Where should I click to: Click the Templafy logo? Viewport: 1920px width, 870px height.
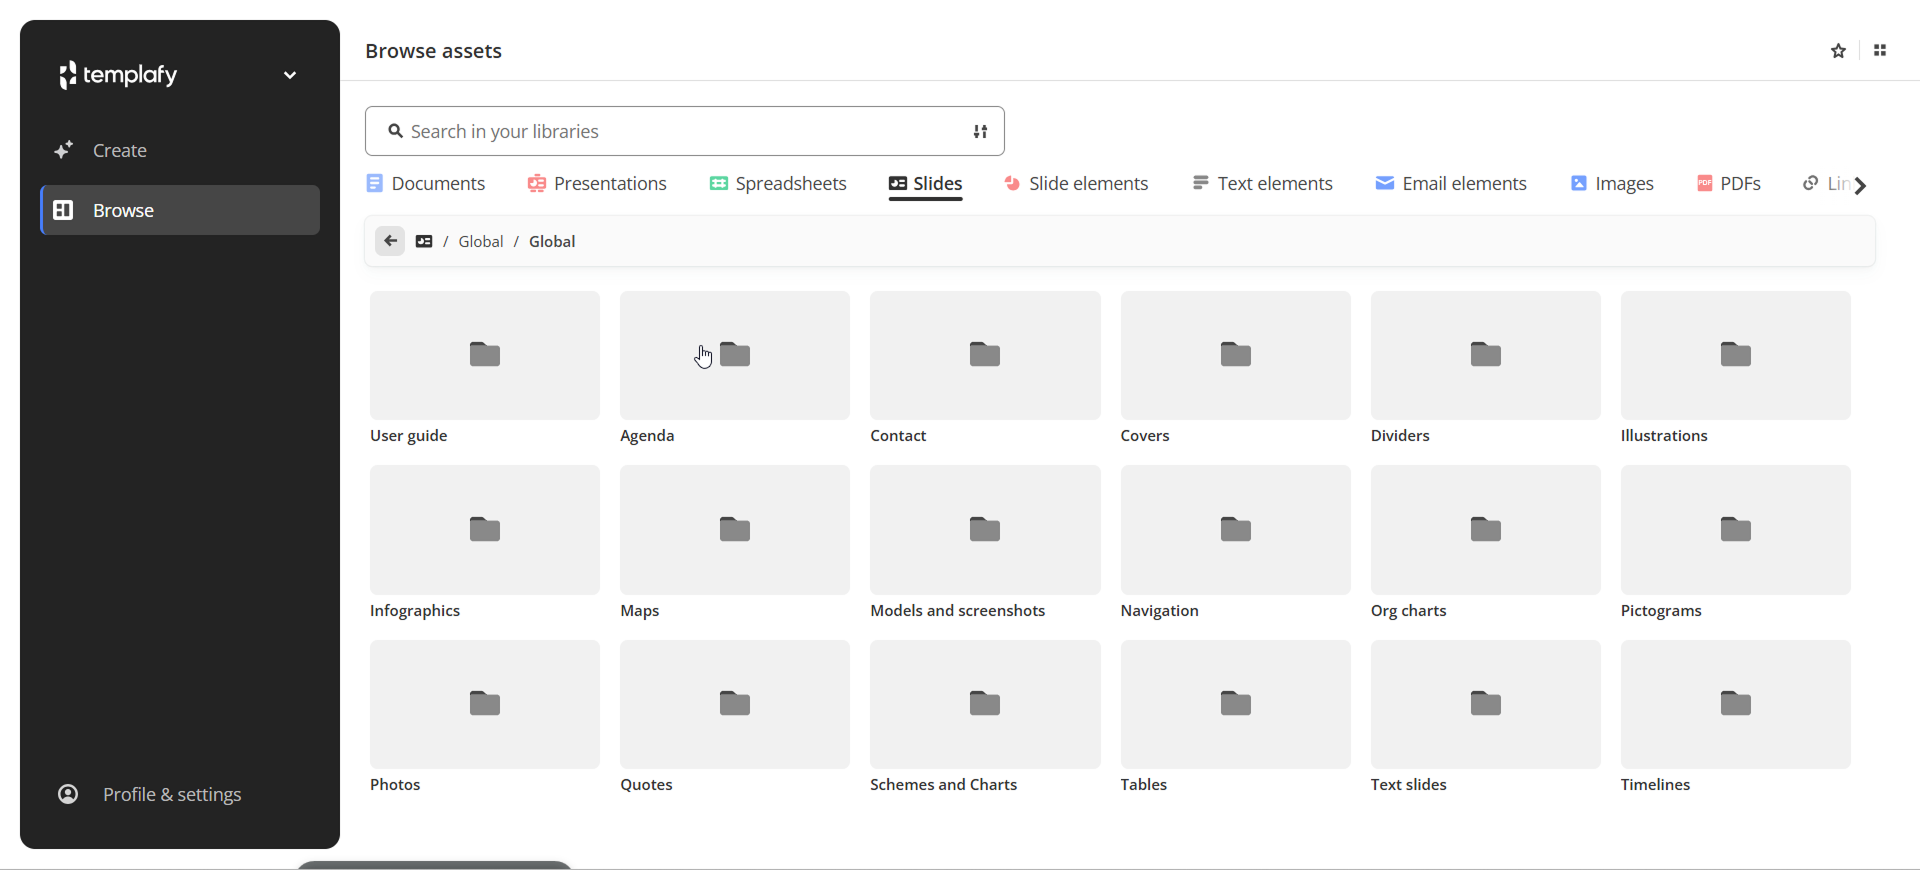click(118, 75)
